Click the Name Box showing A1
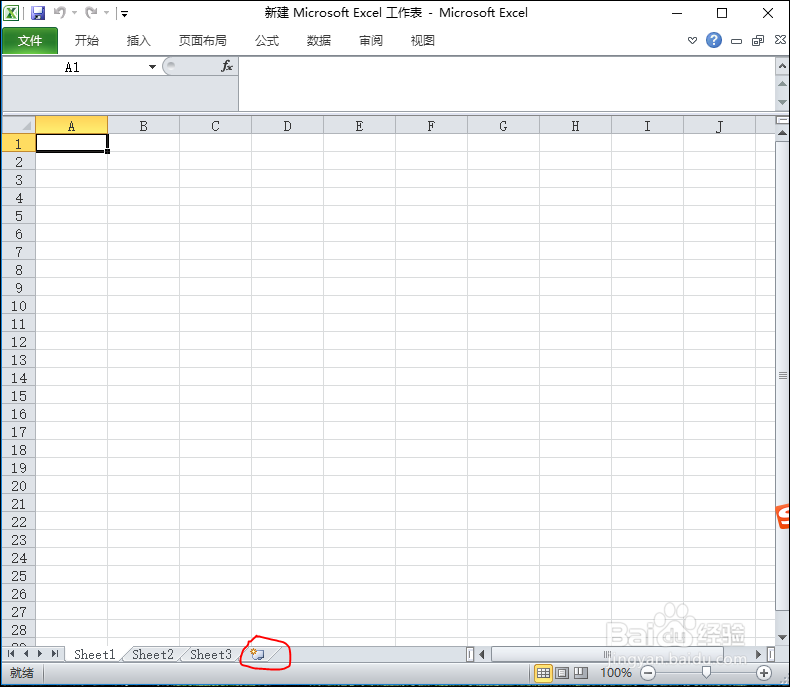 click(x=73, y=67)
